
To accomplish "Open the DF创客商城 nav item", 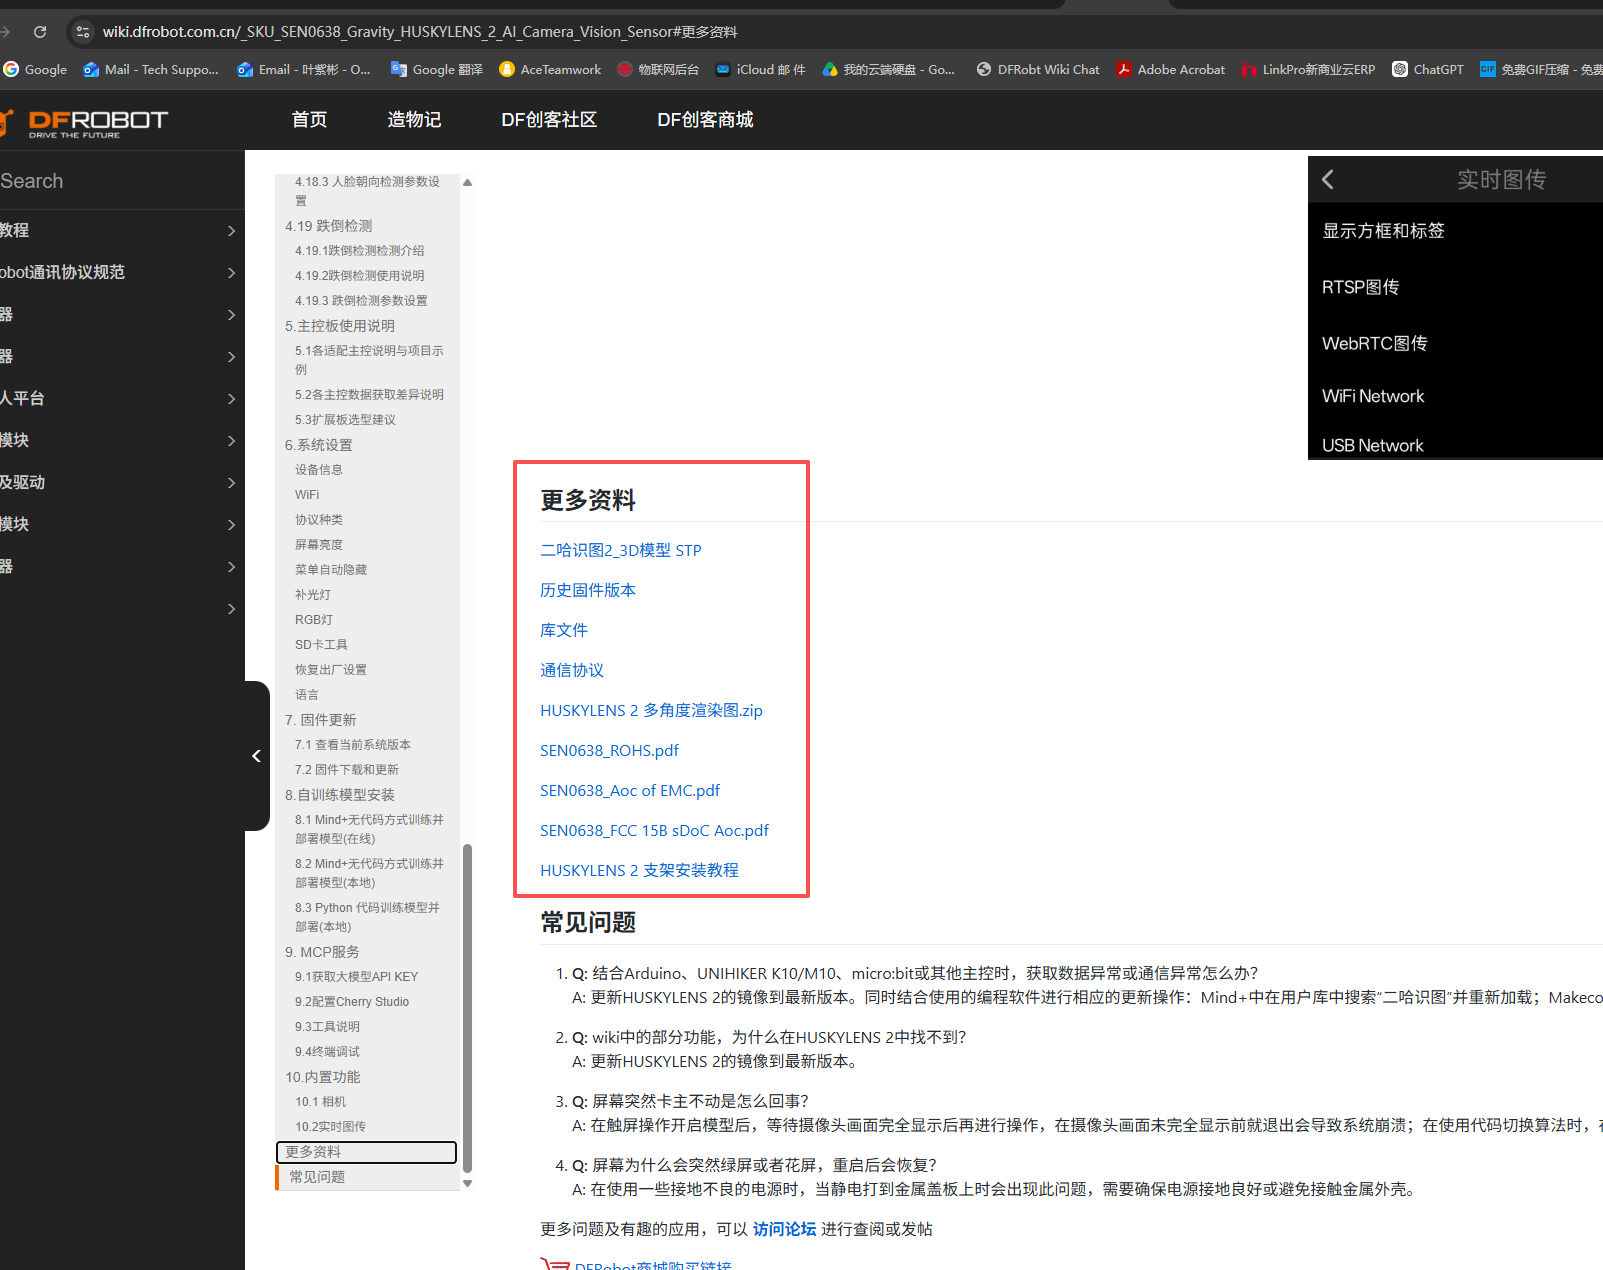I will tap(705, 120).
